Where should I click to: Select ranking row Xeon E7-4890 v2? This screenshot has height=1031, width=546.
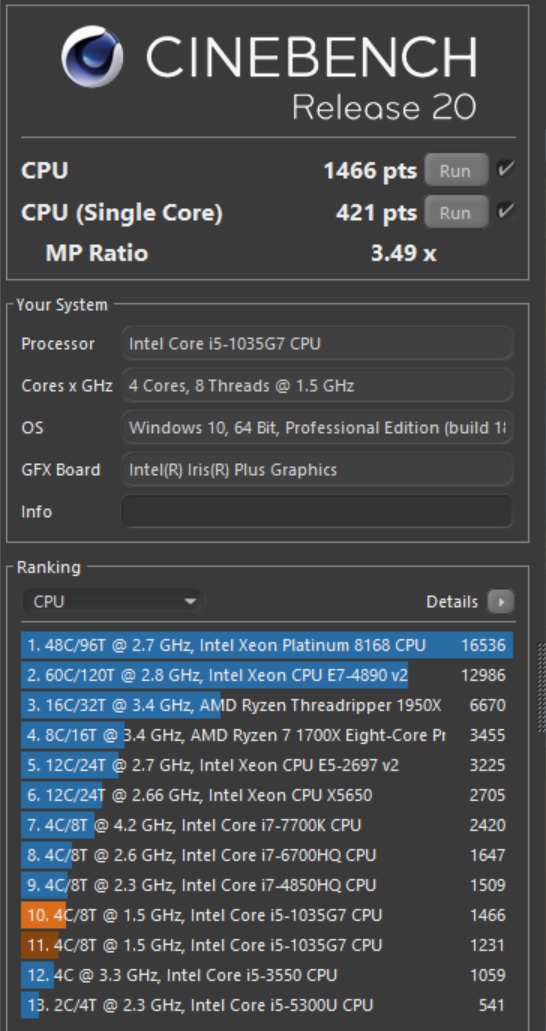267,675
